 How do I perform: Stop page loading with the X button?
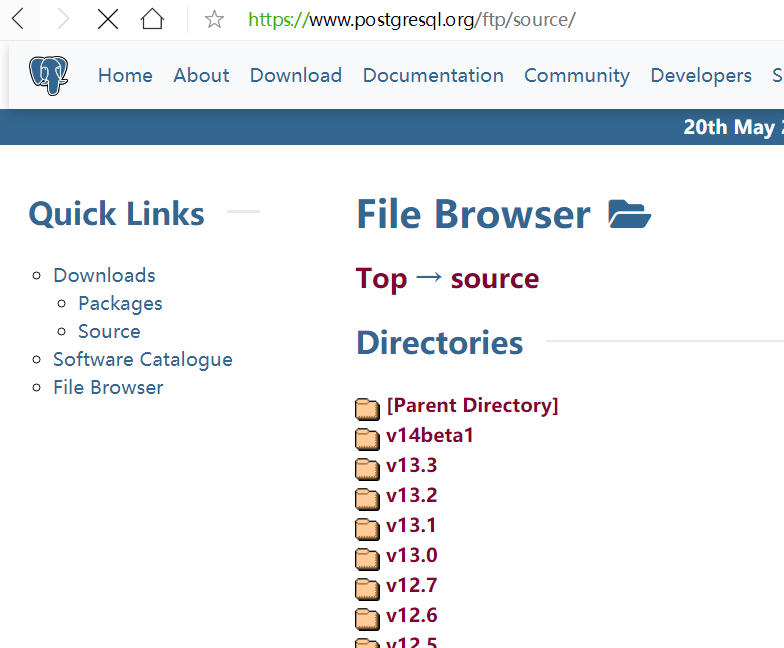pyautogui.click(x=108, y=20)
